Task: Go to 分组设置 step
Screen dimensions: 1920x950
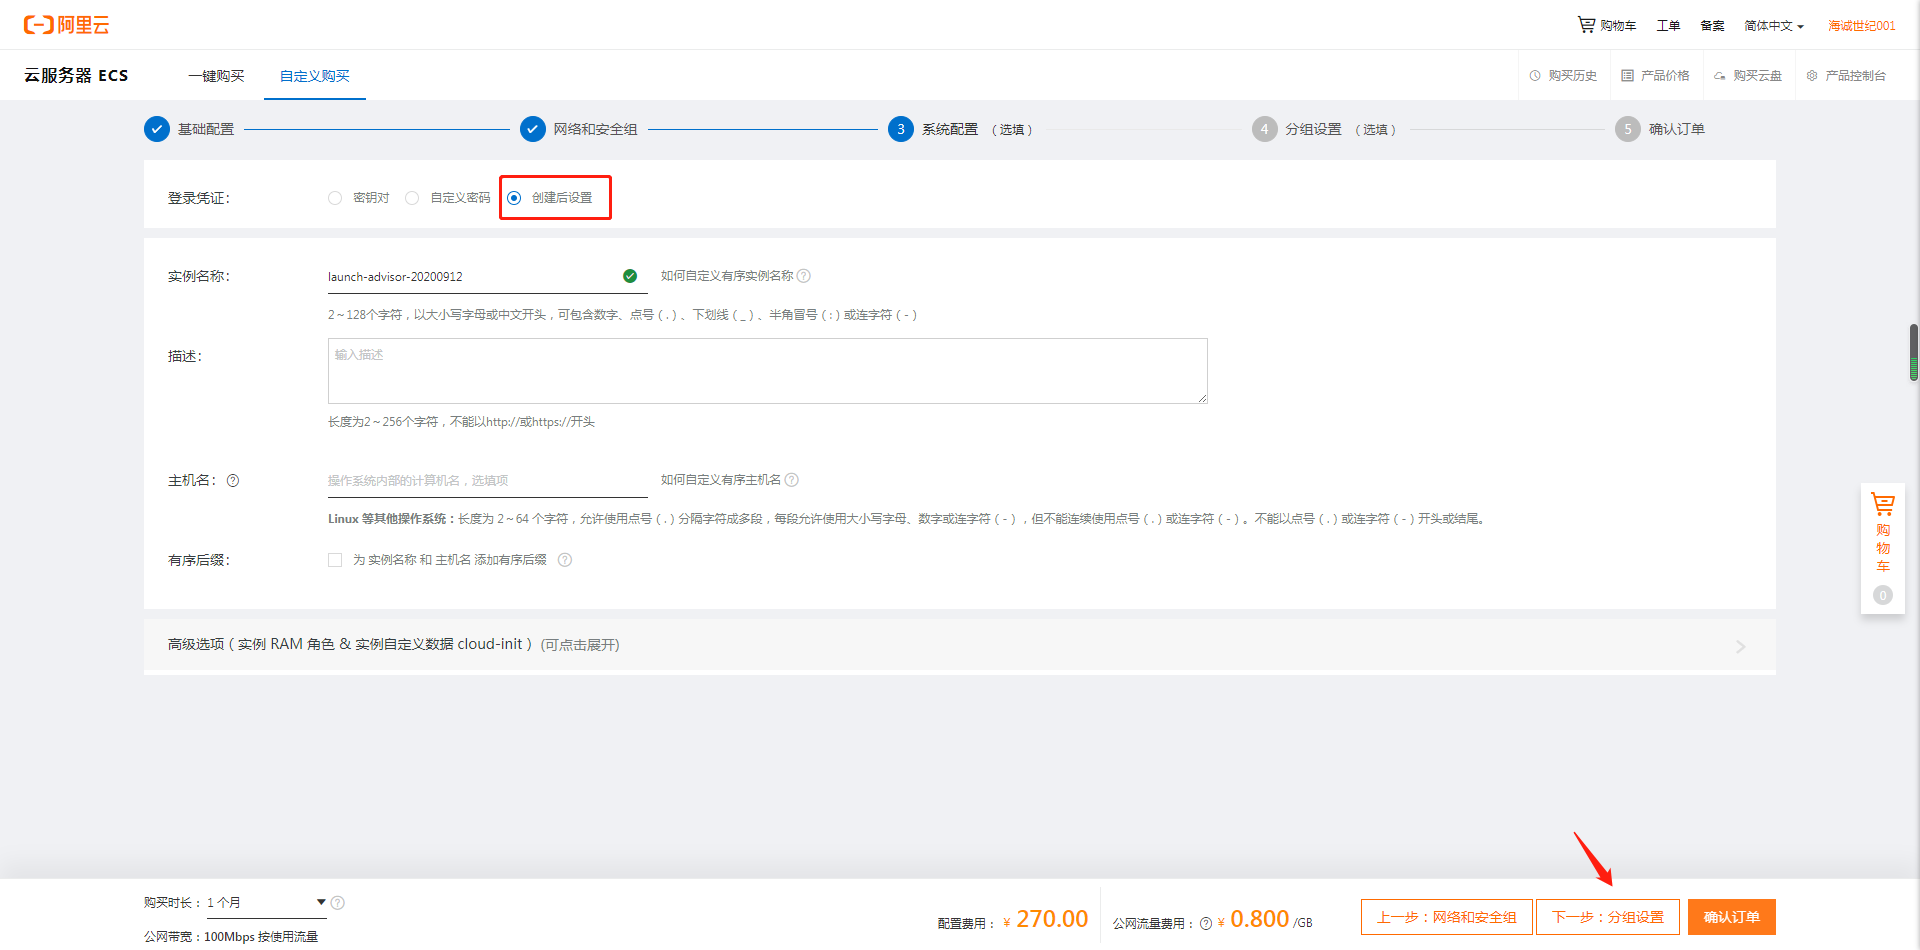Action: point(1313,130)
